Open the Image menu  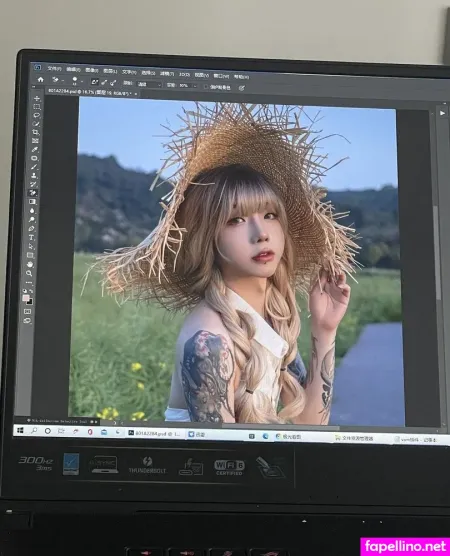92,70
